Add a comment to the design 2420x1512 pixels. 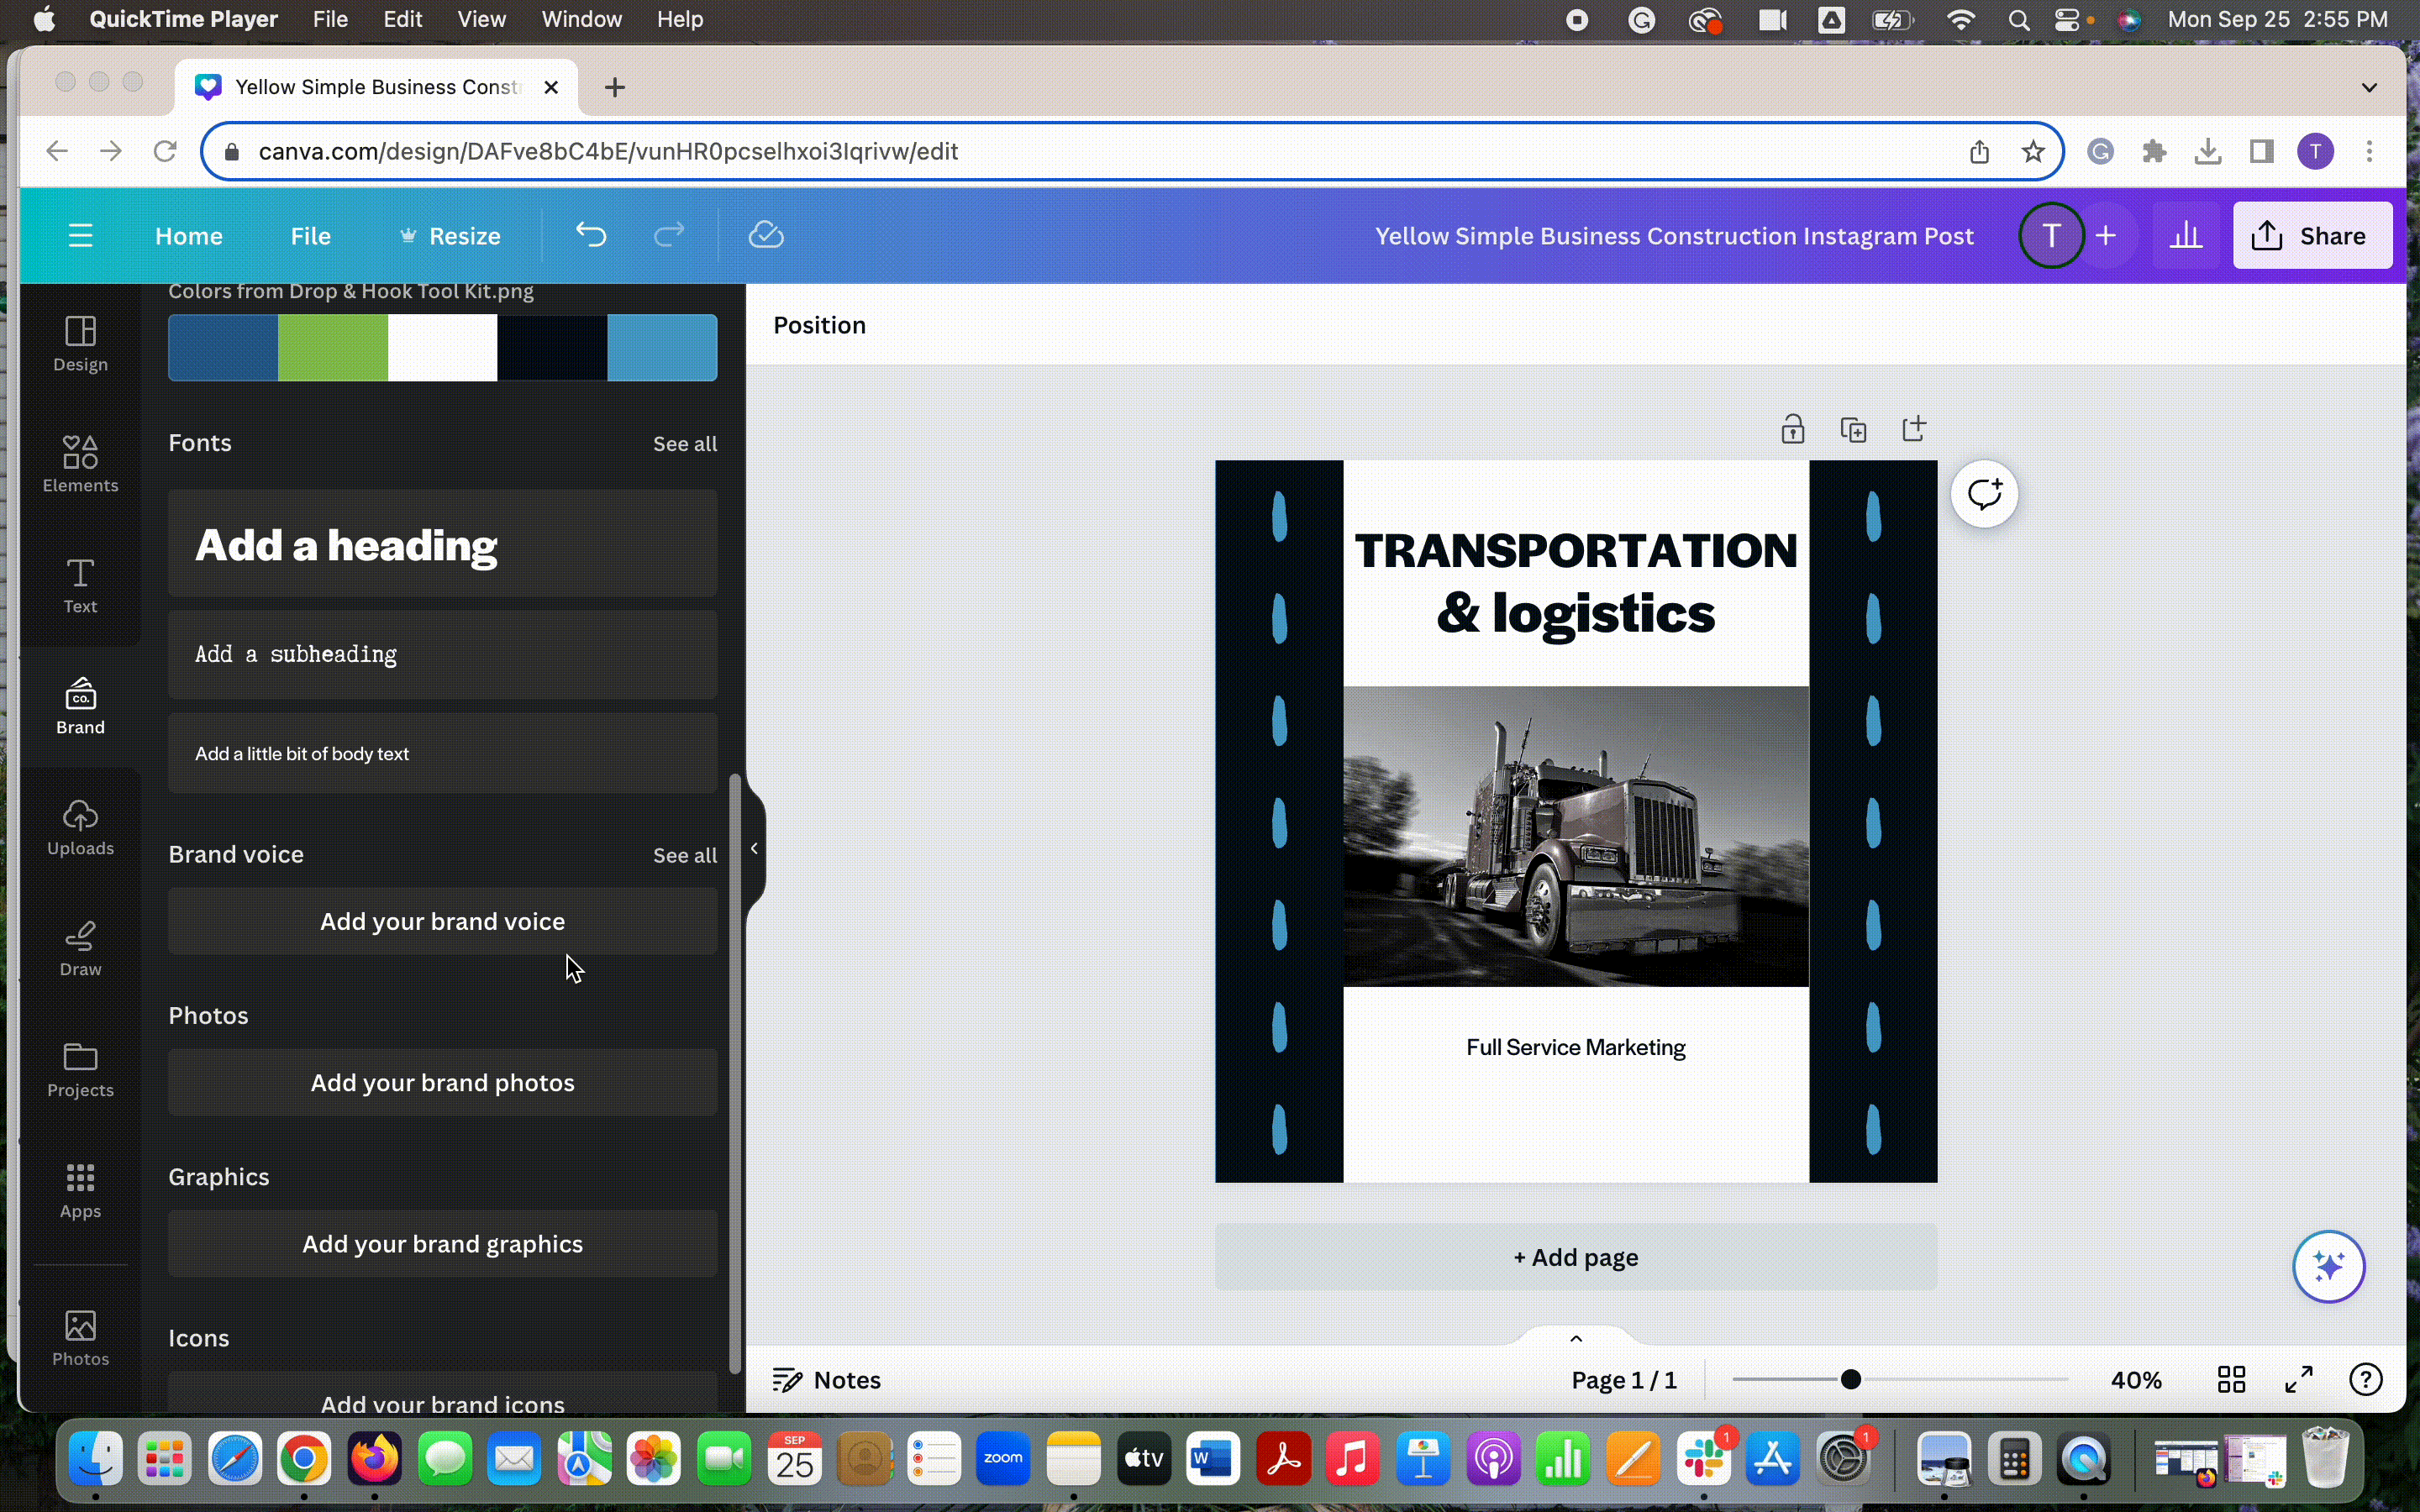[x=1984, y=494]
